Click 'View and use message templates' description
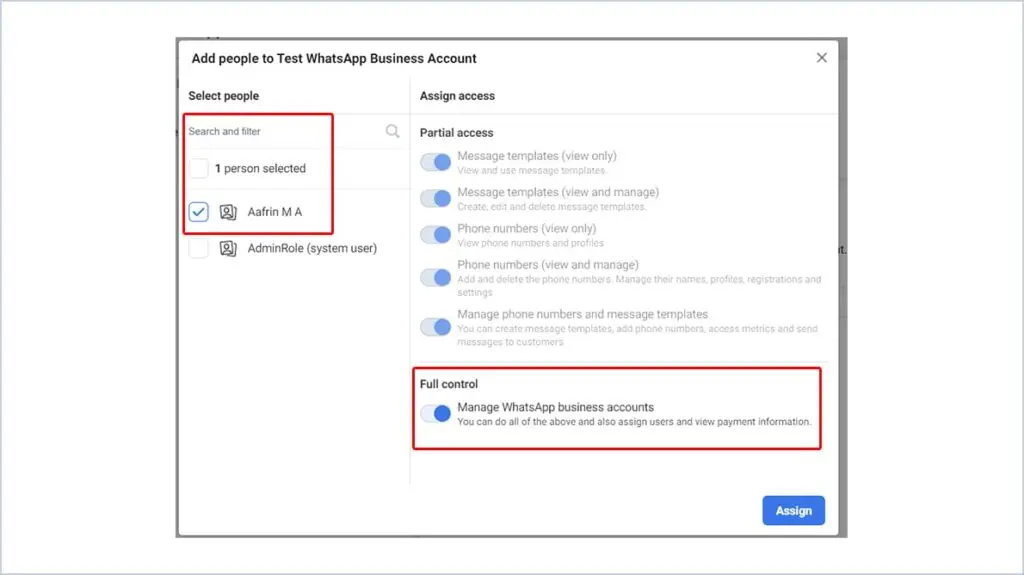Screen dimensions: 1024x575 pos(532,171)
